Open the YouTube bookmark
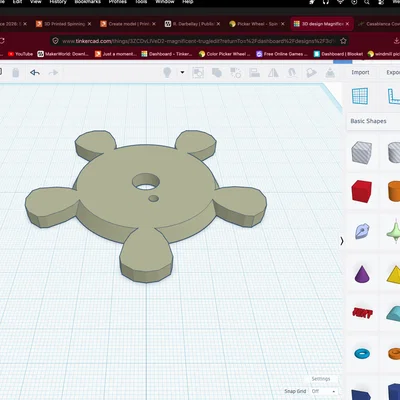The image size is (400, 400). click(20, 54)
